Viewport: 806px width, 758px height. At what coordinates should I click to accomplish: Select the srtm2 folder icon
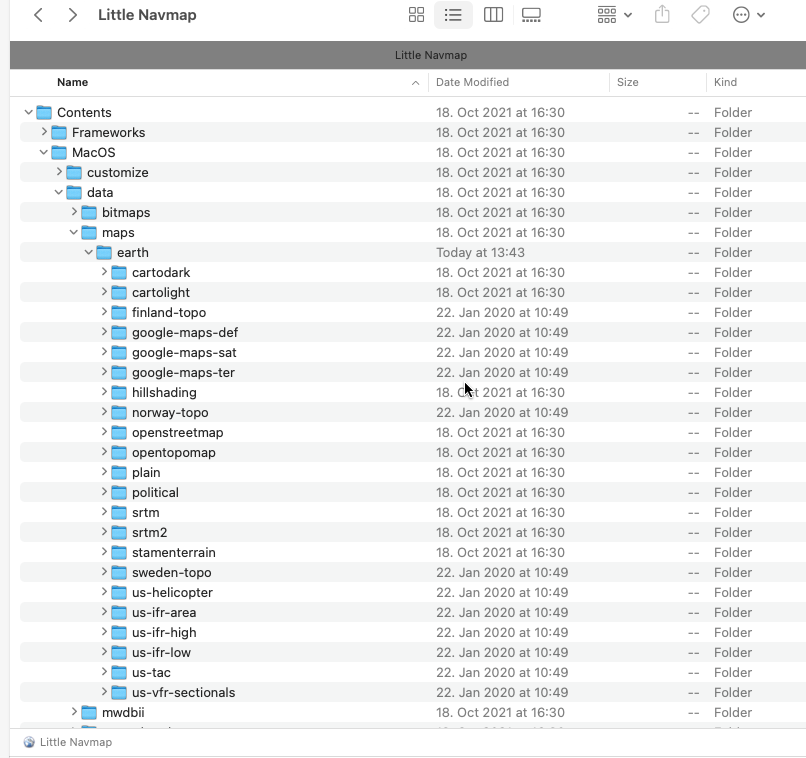[119, 533]
